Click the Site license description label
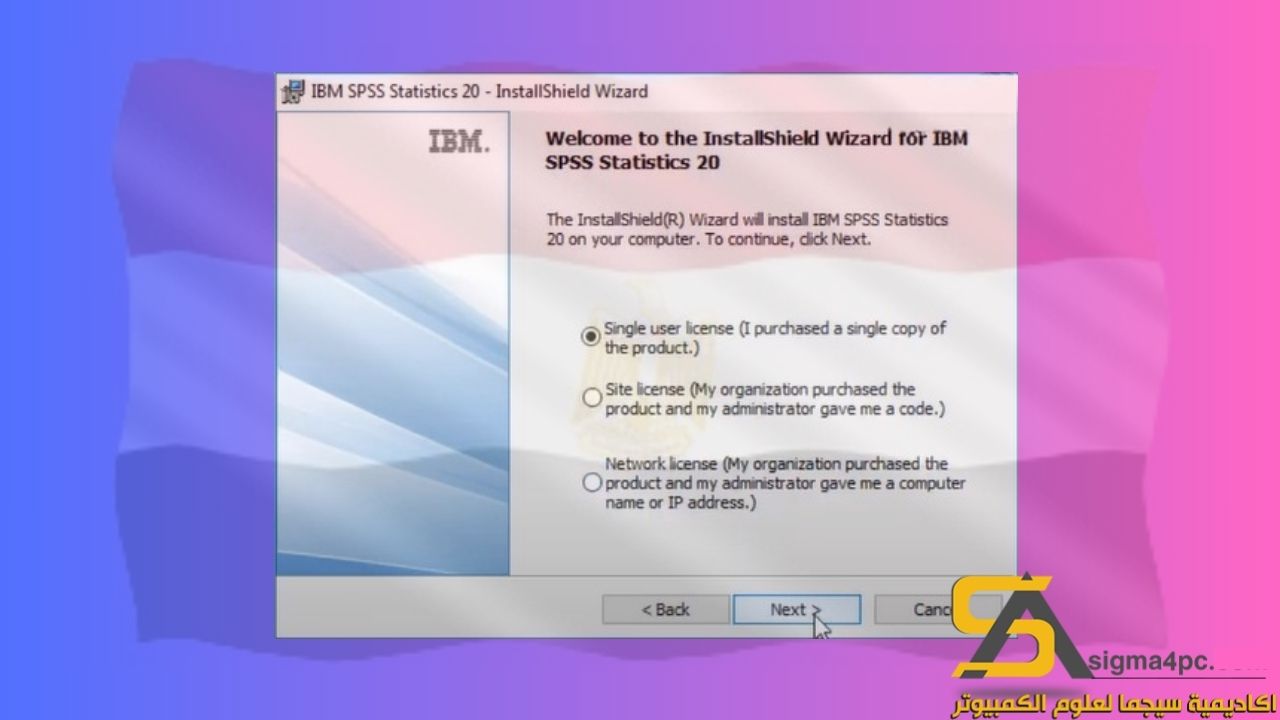Viewport: 1280px width, 720px height. pos(775,399)
